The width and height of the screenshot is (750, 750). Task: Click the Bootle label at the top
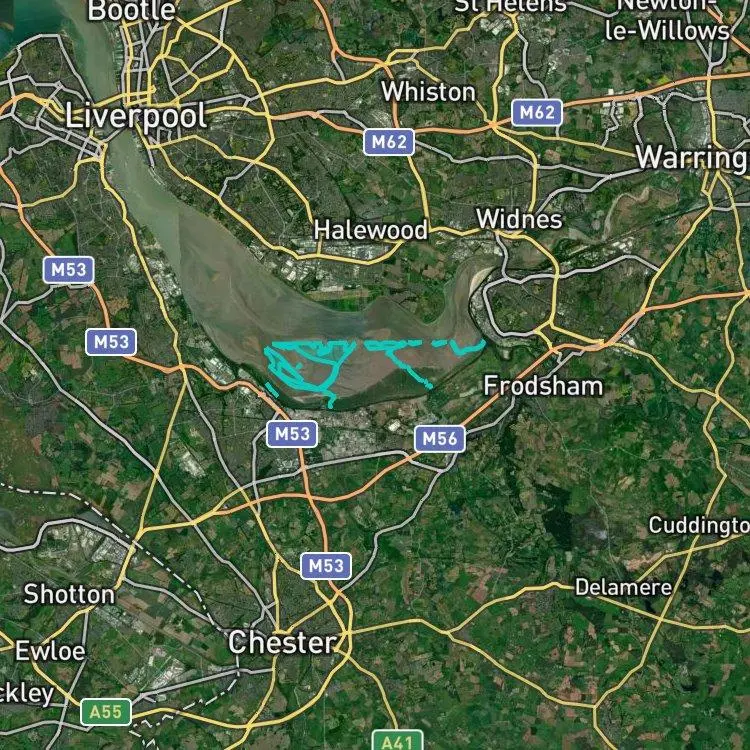[132, 11]
